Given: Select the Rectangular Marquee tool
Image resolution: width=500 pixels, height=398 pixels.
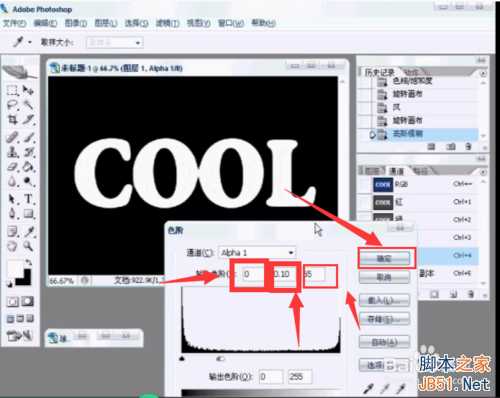Looking at the screenshot, I should (x=13, y=90).
